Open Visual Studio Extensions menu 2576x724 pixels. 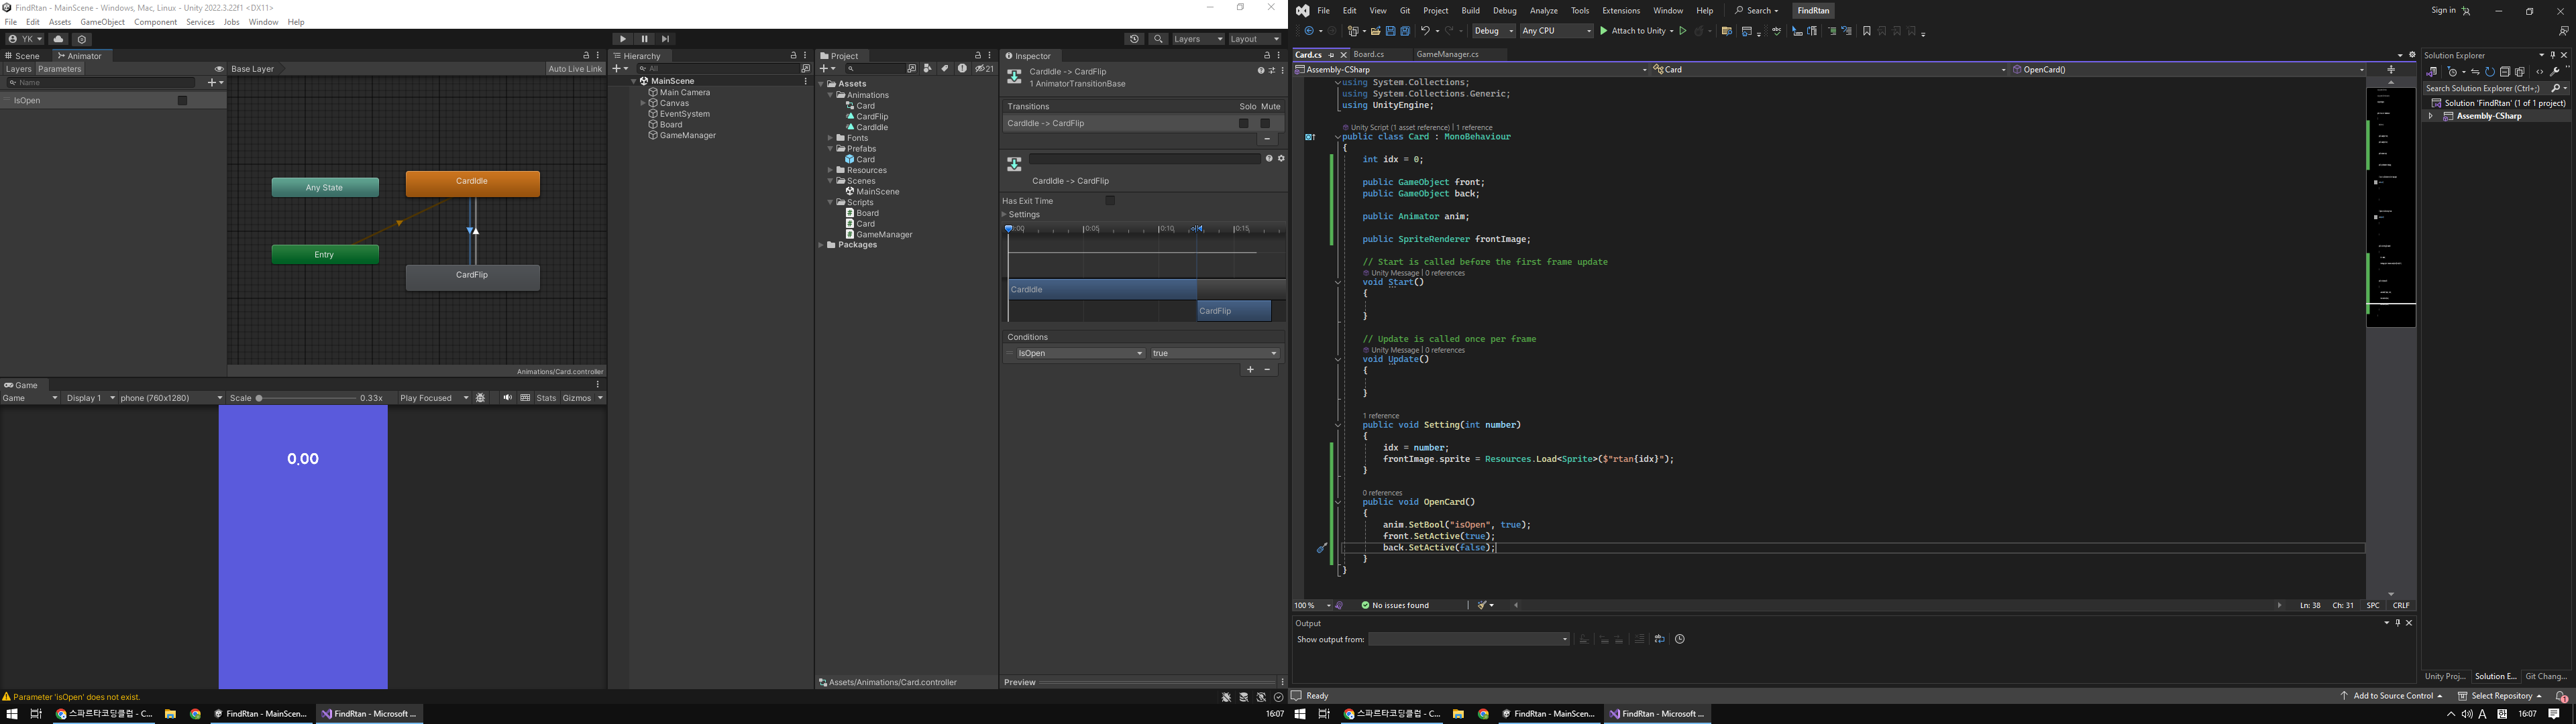[x=1621, y=11]
